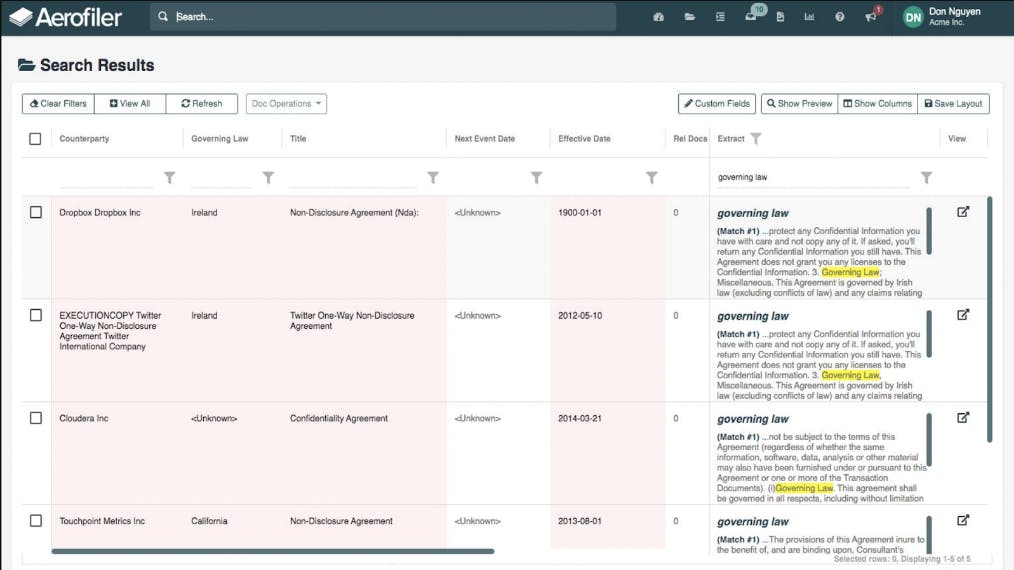This screenshot has width=1014, height=570.
Task: Open the help question mark icon
Action: 839,17
